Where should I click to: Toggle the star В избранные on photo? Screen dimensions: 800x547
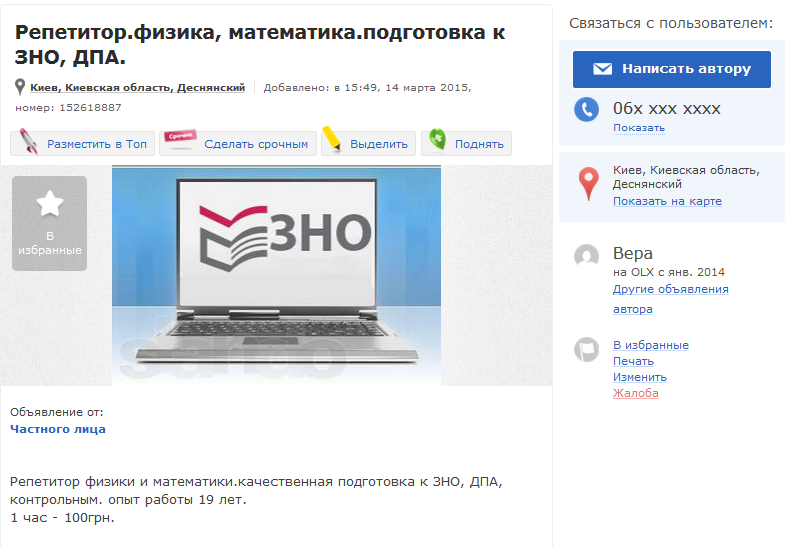pos(49,223)
